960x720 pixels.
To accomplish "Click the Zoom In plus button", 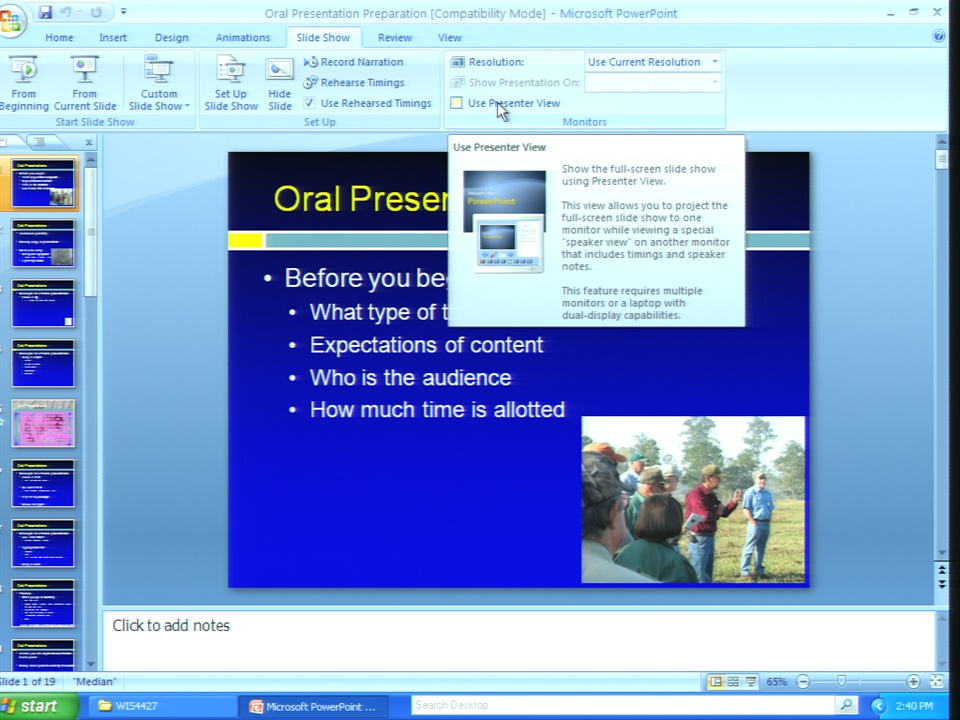I will click(912, 681).
